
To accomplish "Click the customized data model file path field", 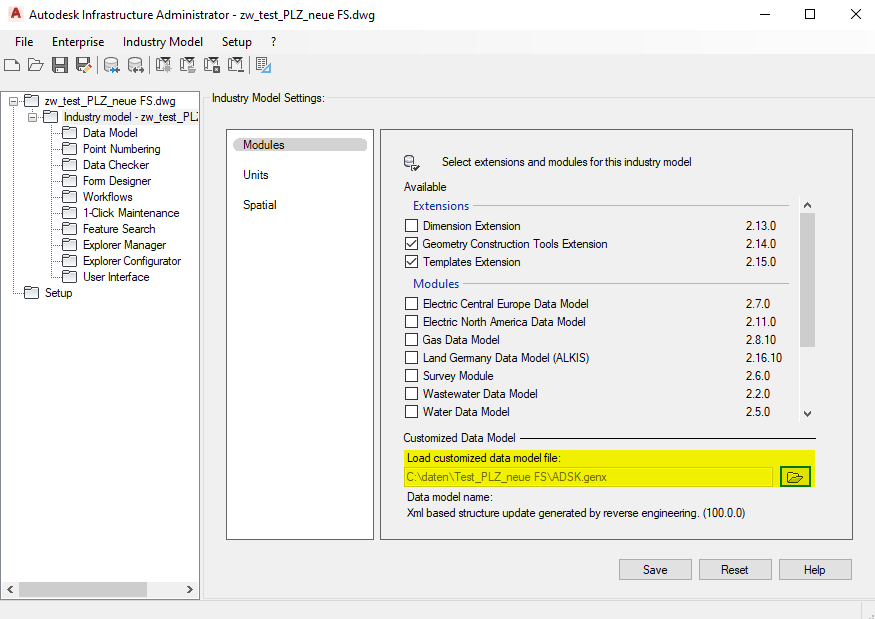I will point(589,477).
